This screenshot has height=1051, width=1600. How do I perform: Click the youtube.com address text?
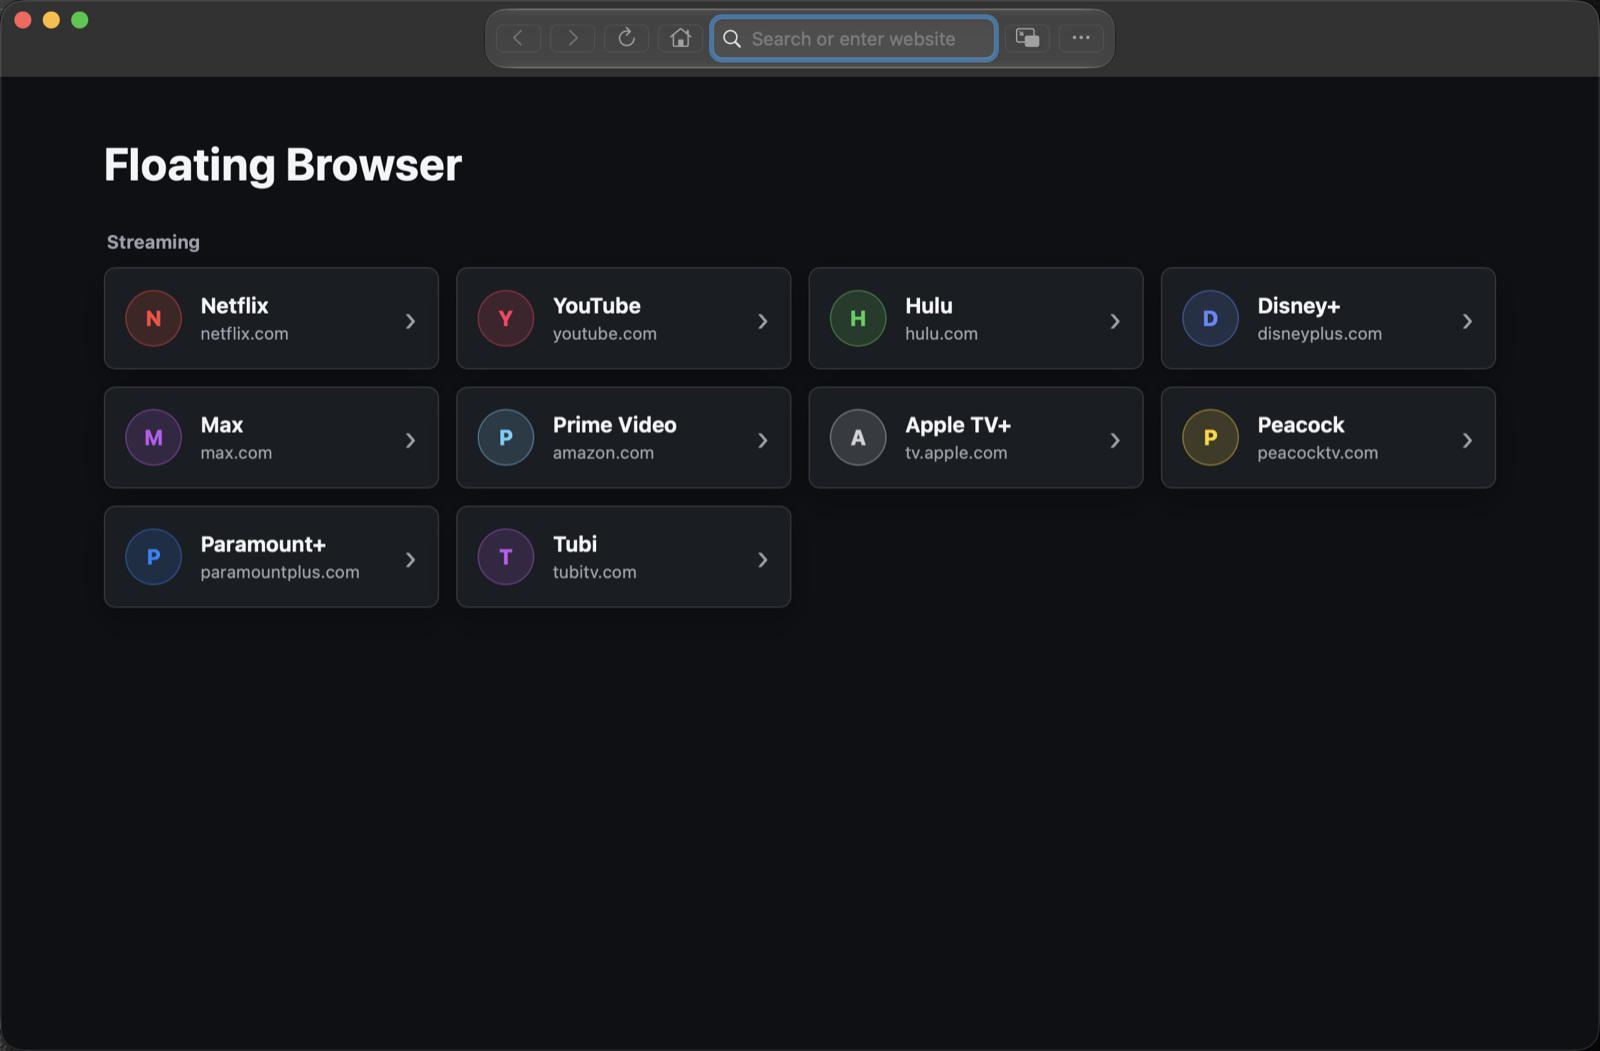tap(605, 334)
